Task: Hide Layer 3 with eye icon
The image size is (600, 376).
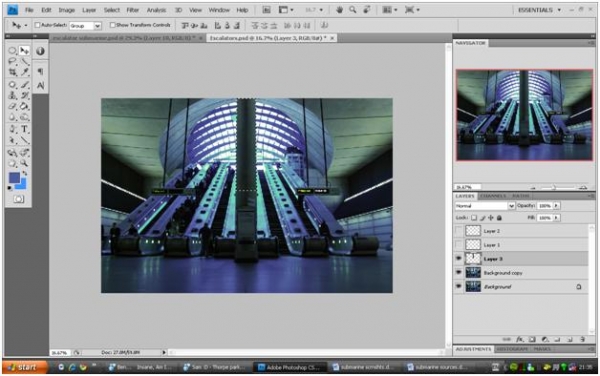Action: click(458, 259)
